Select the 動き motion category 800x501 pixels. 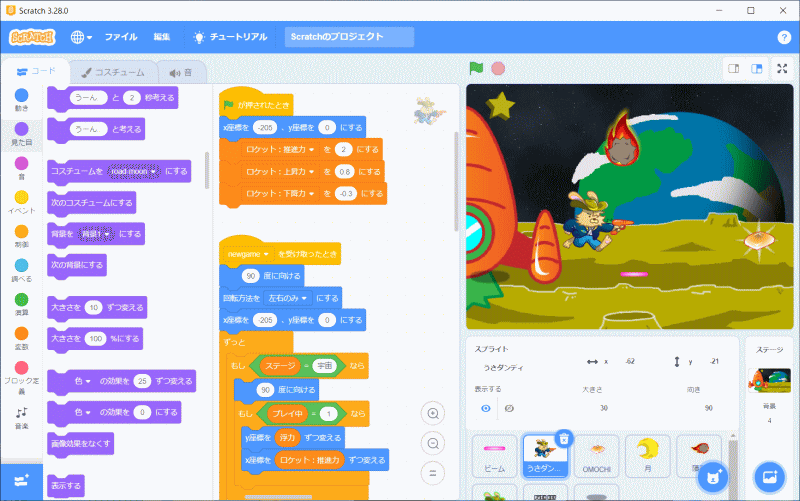point(21,100)
